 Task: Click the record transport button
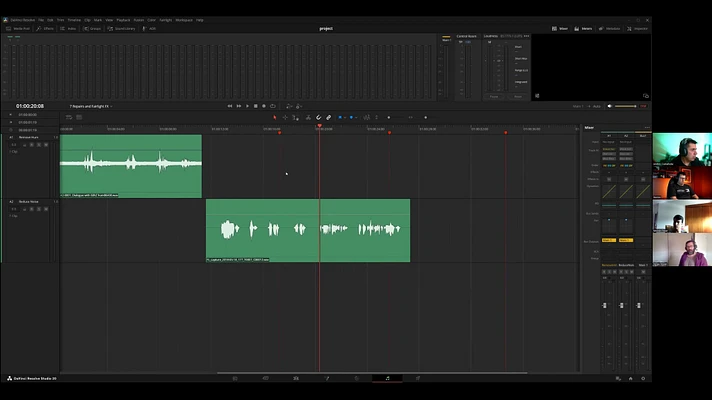pos(264,106)
